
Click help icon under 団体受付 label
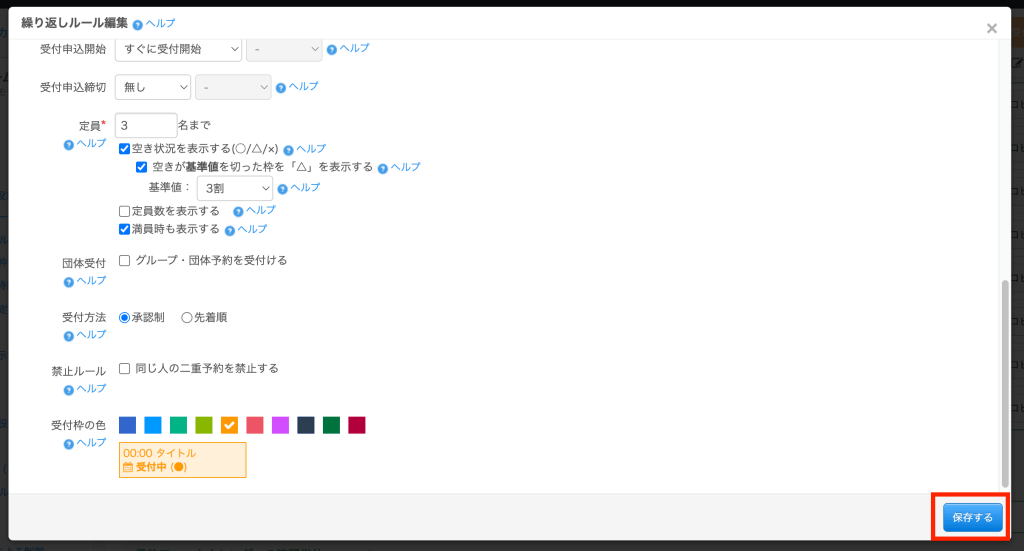click(69, 281)
